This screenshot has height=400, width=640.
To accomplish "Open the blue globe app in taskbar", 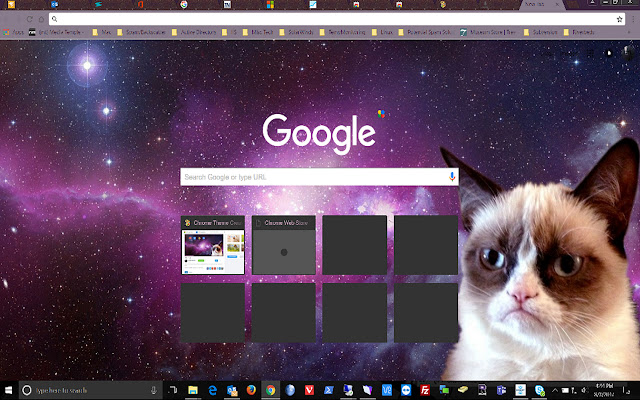I will tap(290, 390).
